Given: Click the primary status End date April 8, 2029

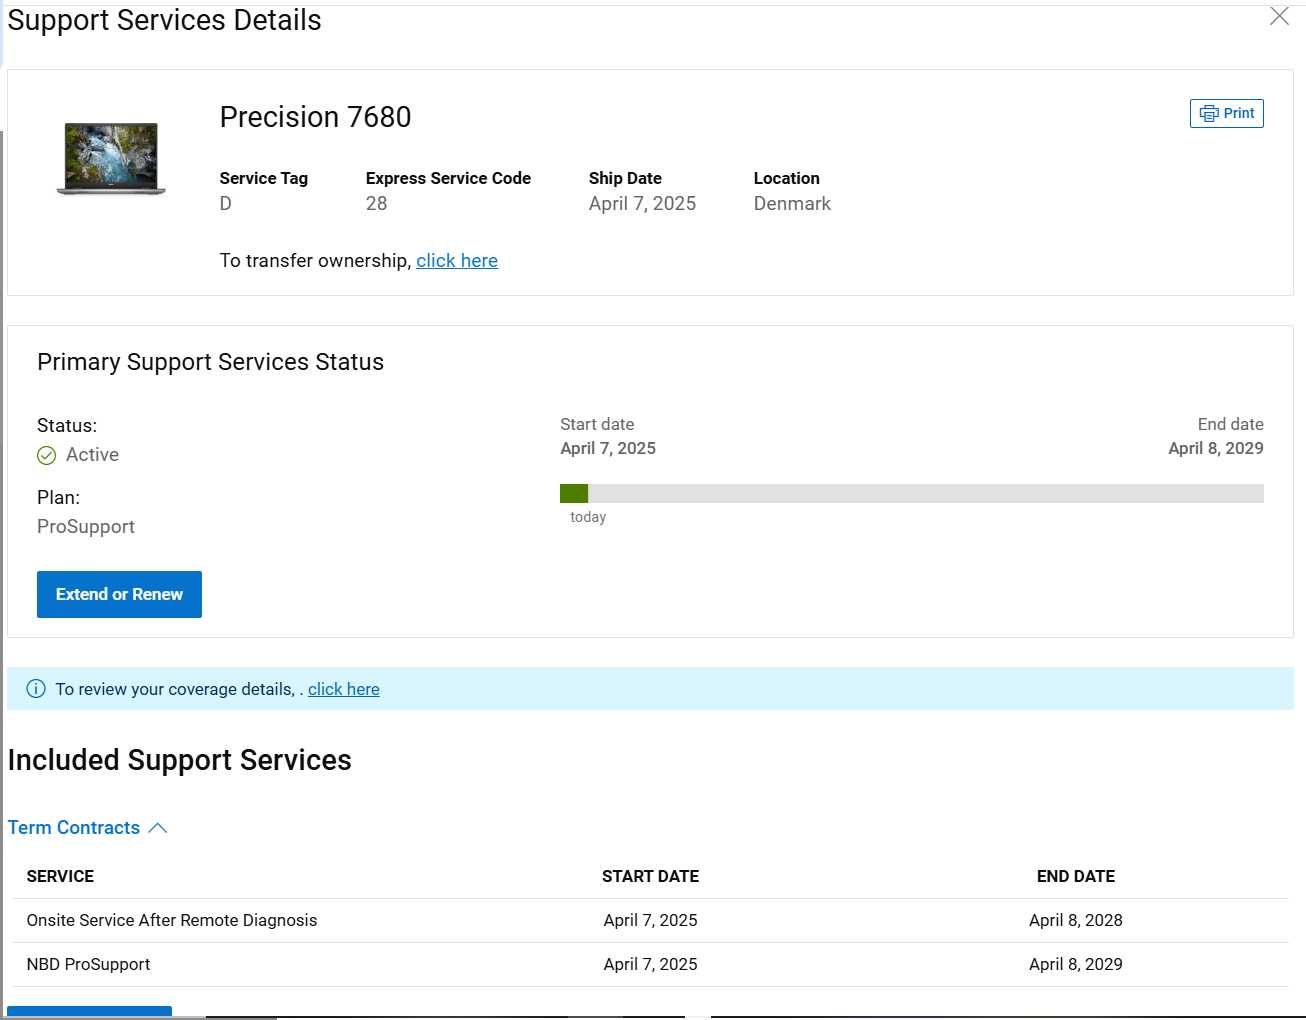Looking at the screenshot, I should point(1216,448).
